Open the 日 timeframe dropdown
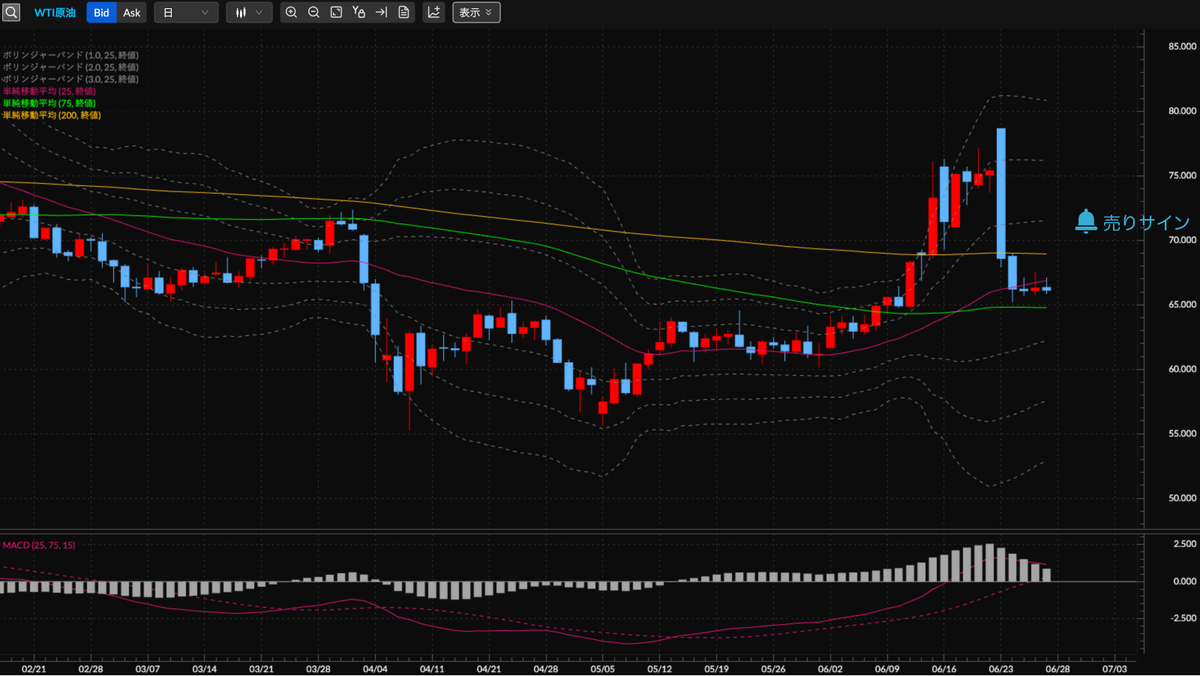 point(186,13)
